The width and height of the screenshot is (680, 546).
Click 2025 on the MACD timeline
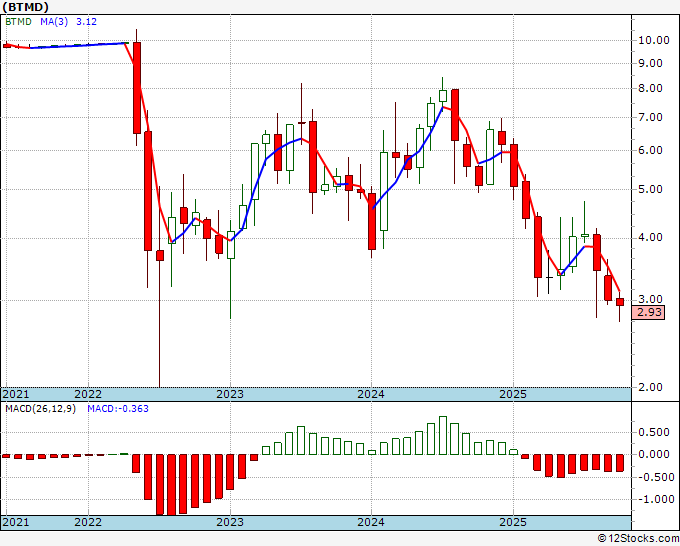513,522
